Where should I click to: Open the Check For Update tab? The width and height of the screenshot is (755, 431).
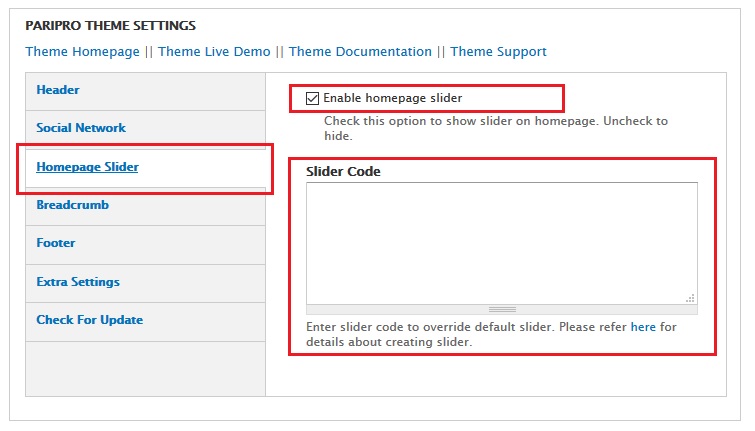pos(89,320)
